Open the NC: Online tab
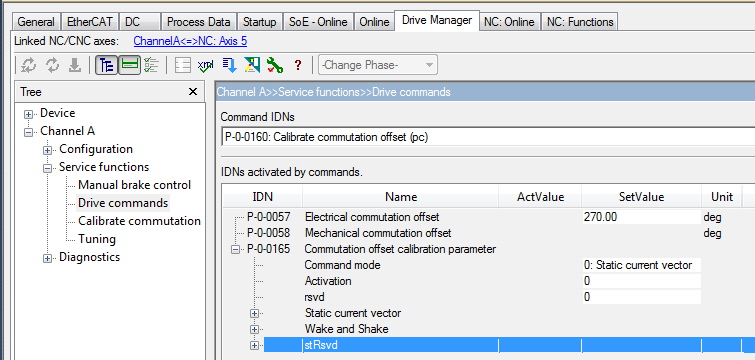 (509, 22)
